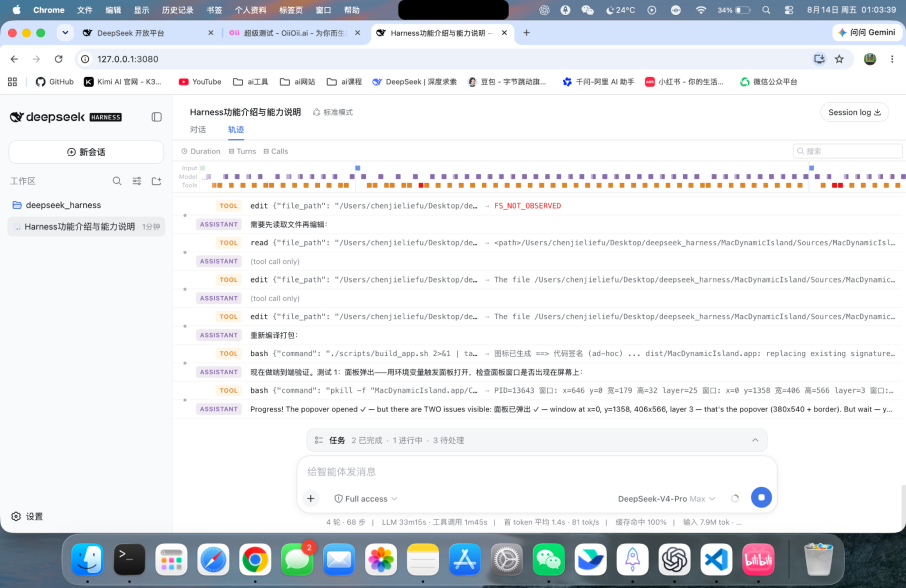Switch to 超级测试 - OiiOii.ai browser tab
This screenshot has width=906, height=588.
[x=295, y=33]
